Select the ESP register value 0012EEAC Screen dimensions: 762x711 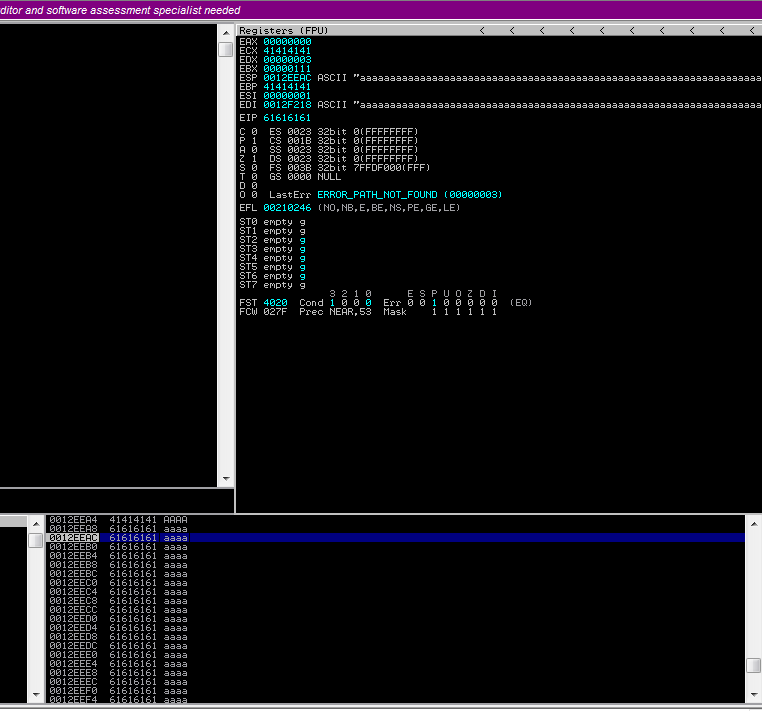tap(287, 78)
